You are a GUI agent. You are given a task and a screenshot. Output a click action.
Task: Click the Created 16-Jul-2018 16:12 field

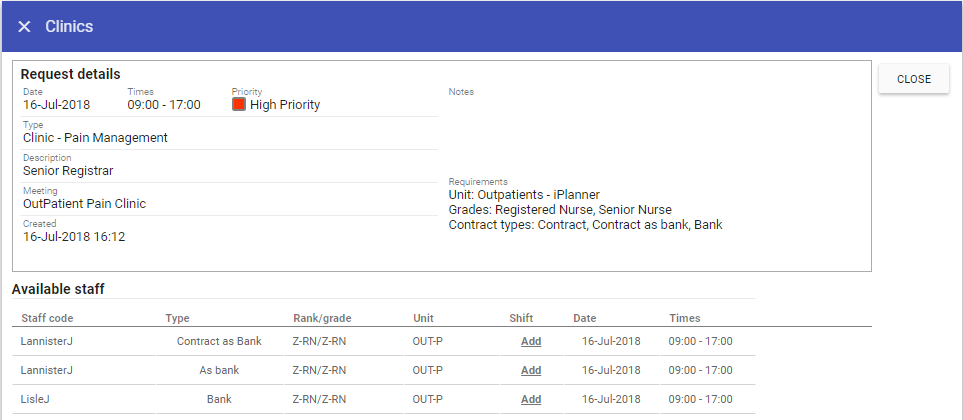74,236
